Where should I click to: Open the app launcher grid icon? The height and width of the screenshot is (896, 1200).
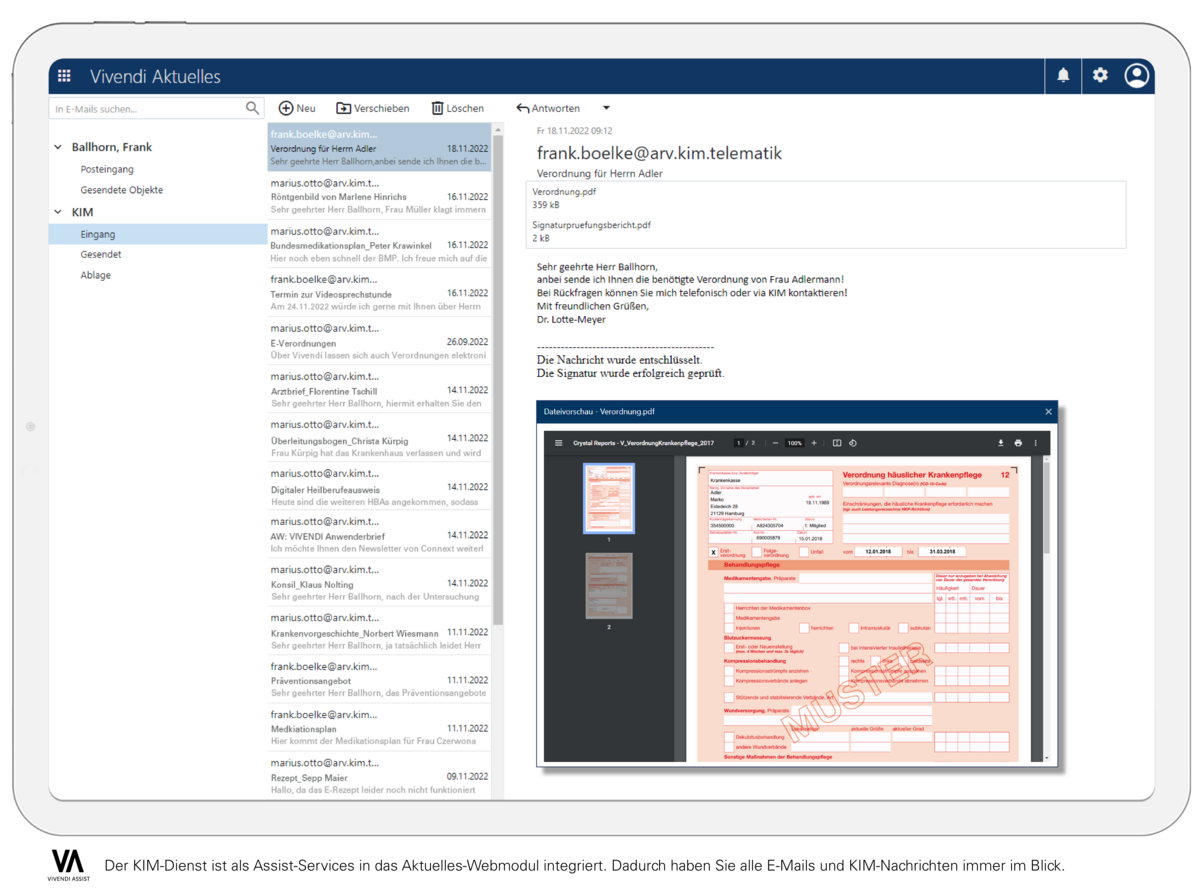(64, 76)
